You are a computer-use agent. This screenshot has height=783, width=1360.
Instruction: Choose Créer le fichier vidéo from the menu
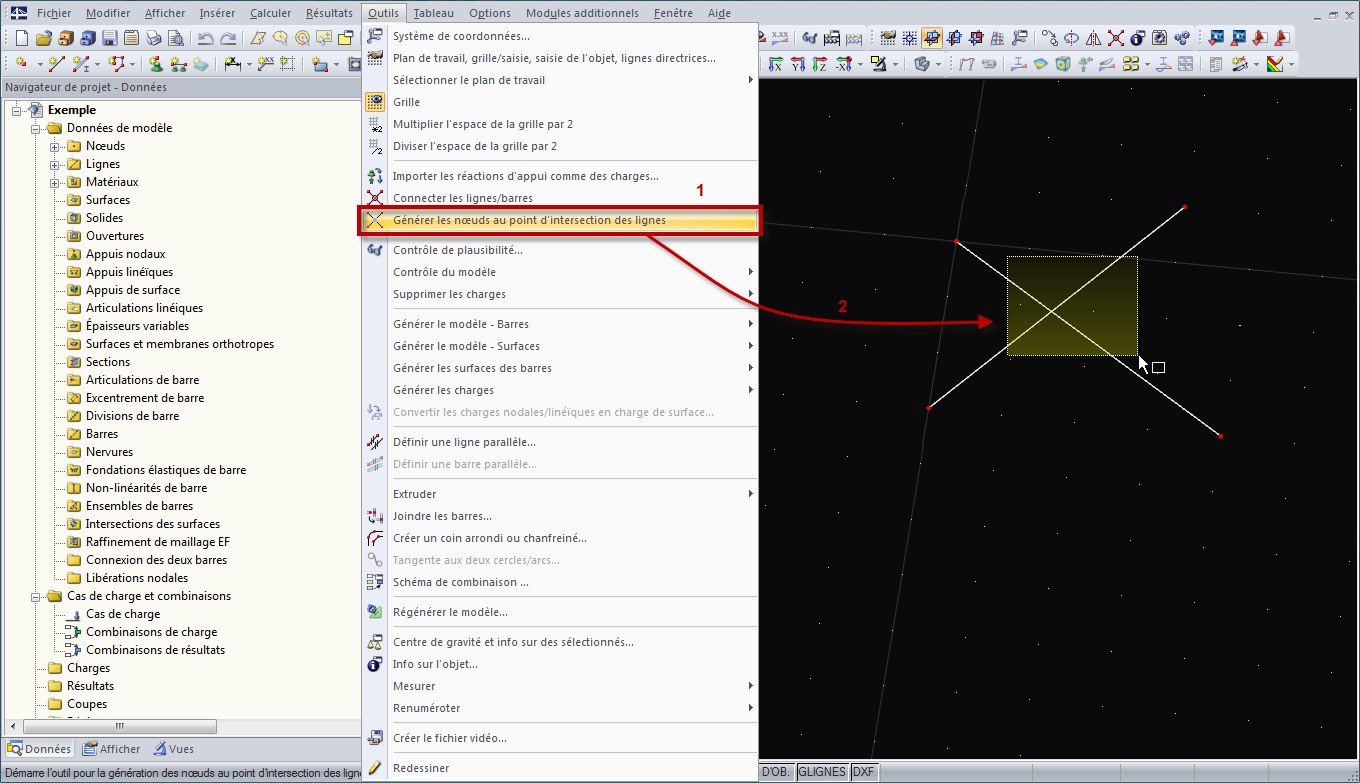[x=560, y=738]
